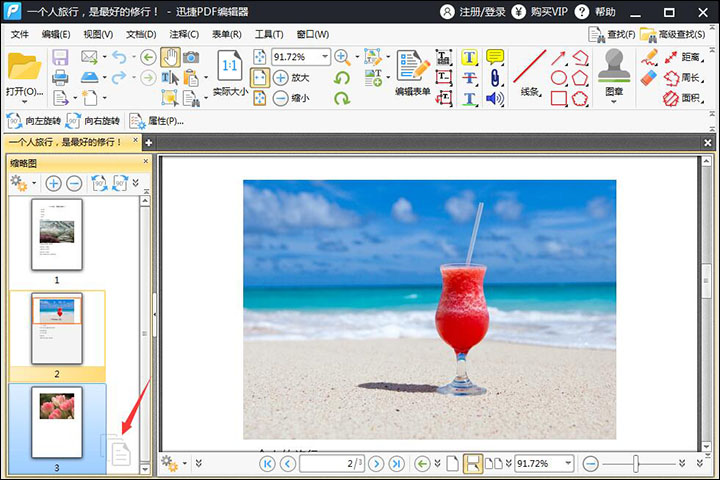Open the zoom percentage dropdown in toolbar
The width and height of the screenshot is (720, 480).
pos(324,57)
